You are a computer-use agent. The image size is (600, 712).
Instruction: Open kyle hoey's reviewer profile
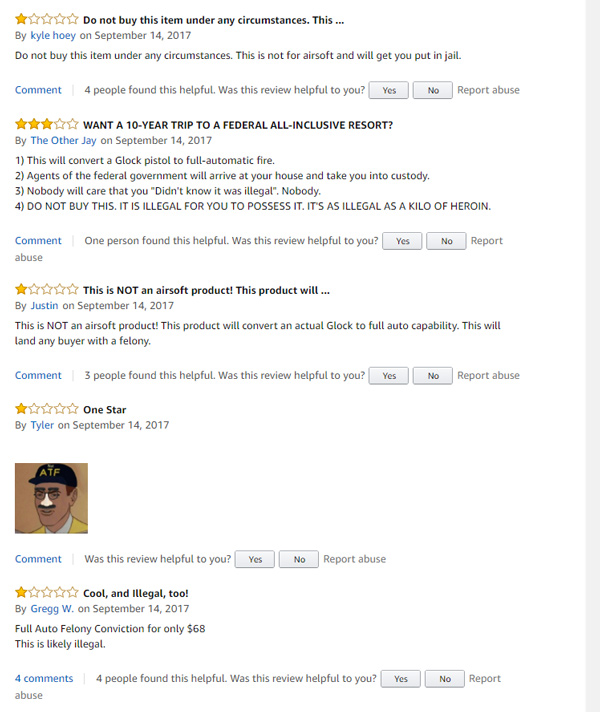click(54, 35)
